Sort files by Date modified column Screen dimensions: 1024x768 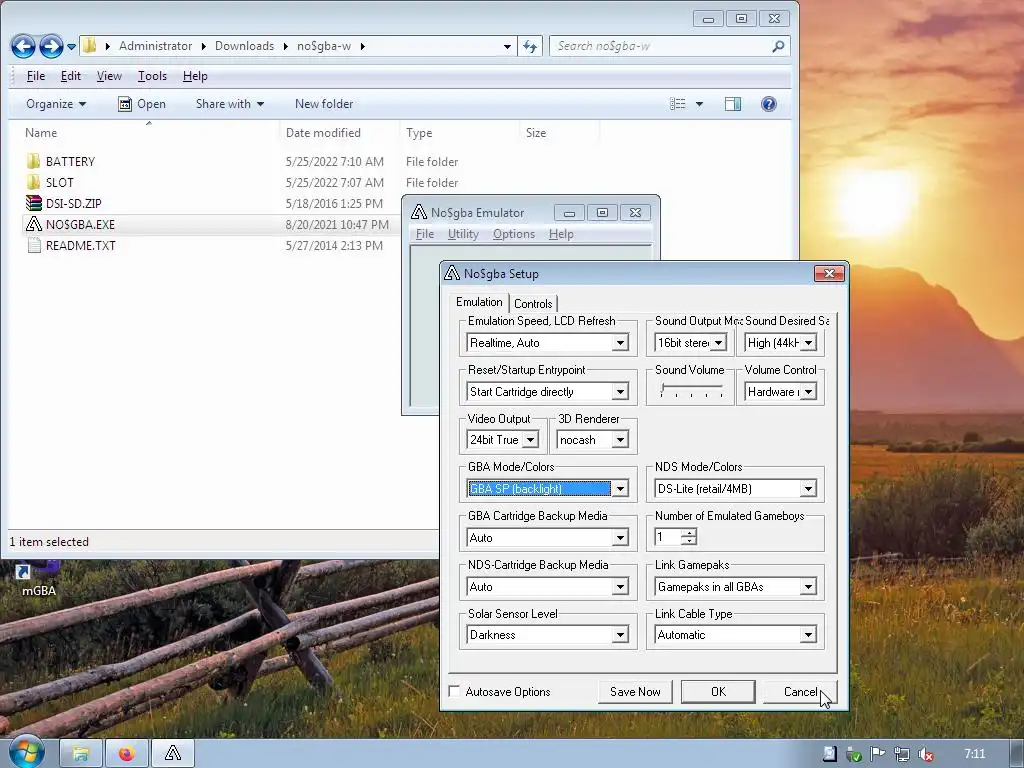(323, 133)
